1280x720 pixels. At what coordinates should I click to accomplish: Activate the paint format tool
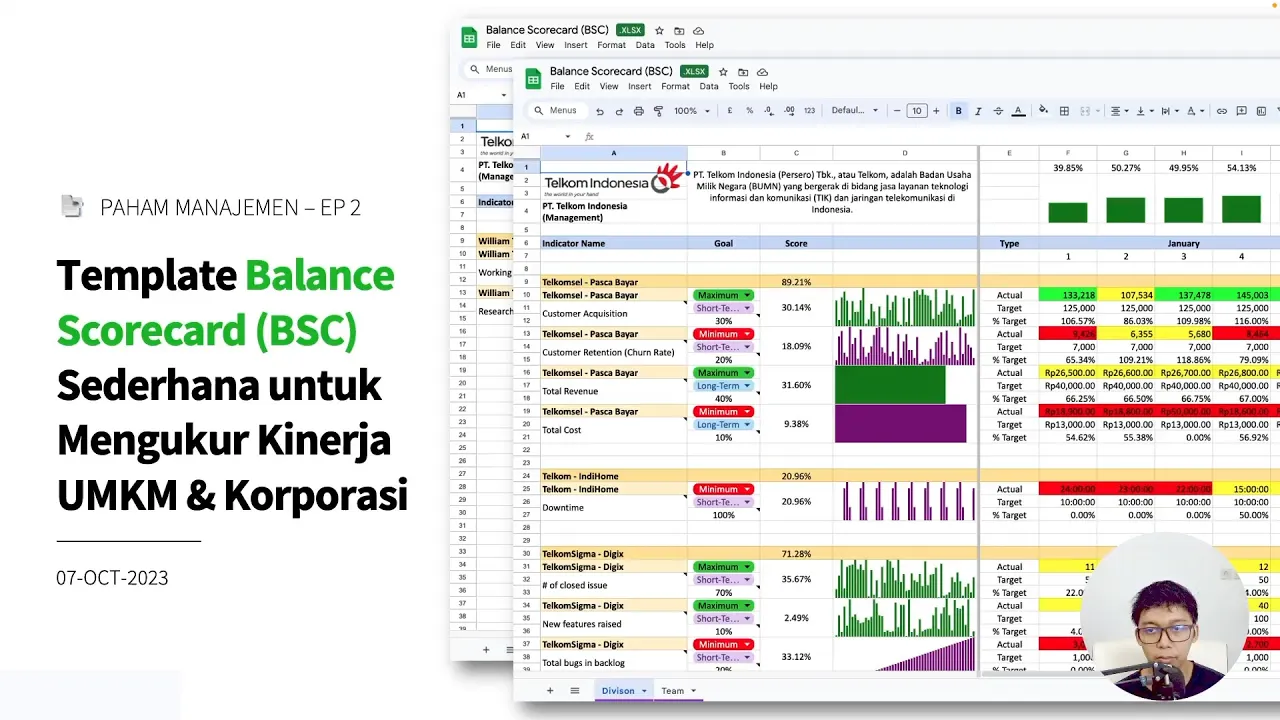658,111
